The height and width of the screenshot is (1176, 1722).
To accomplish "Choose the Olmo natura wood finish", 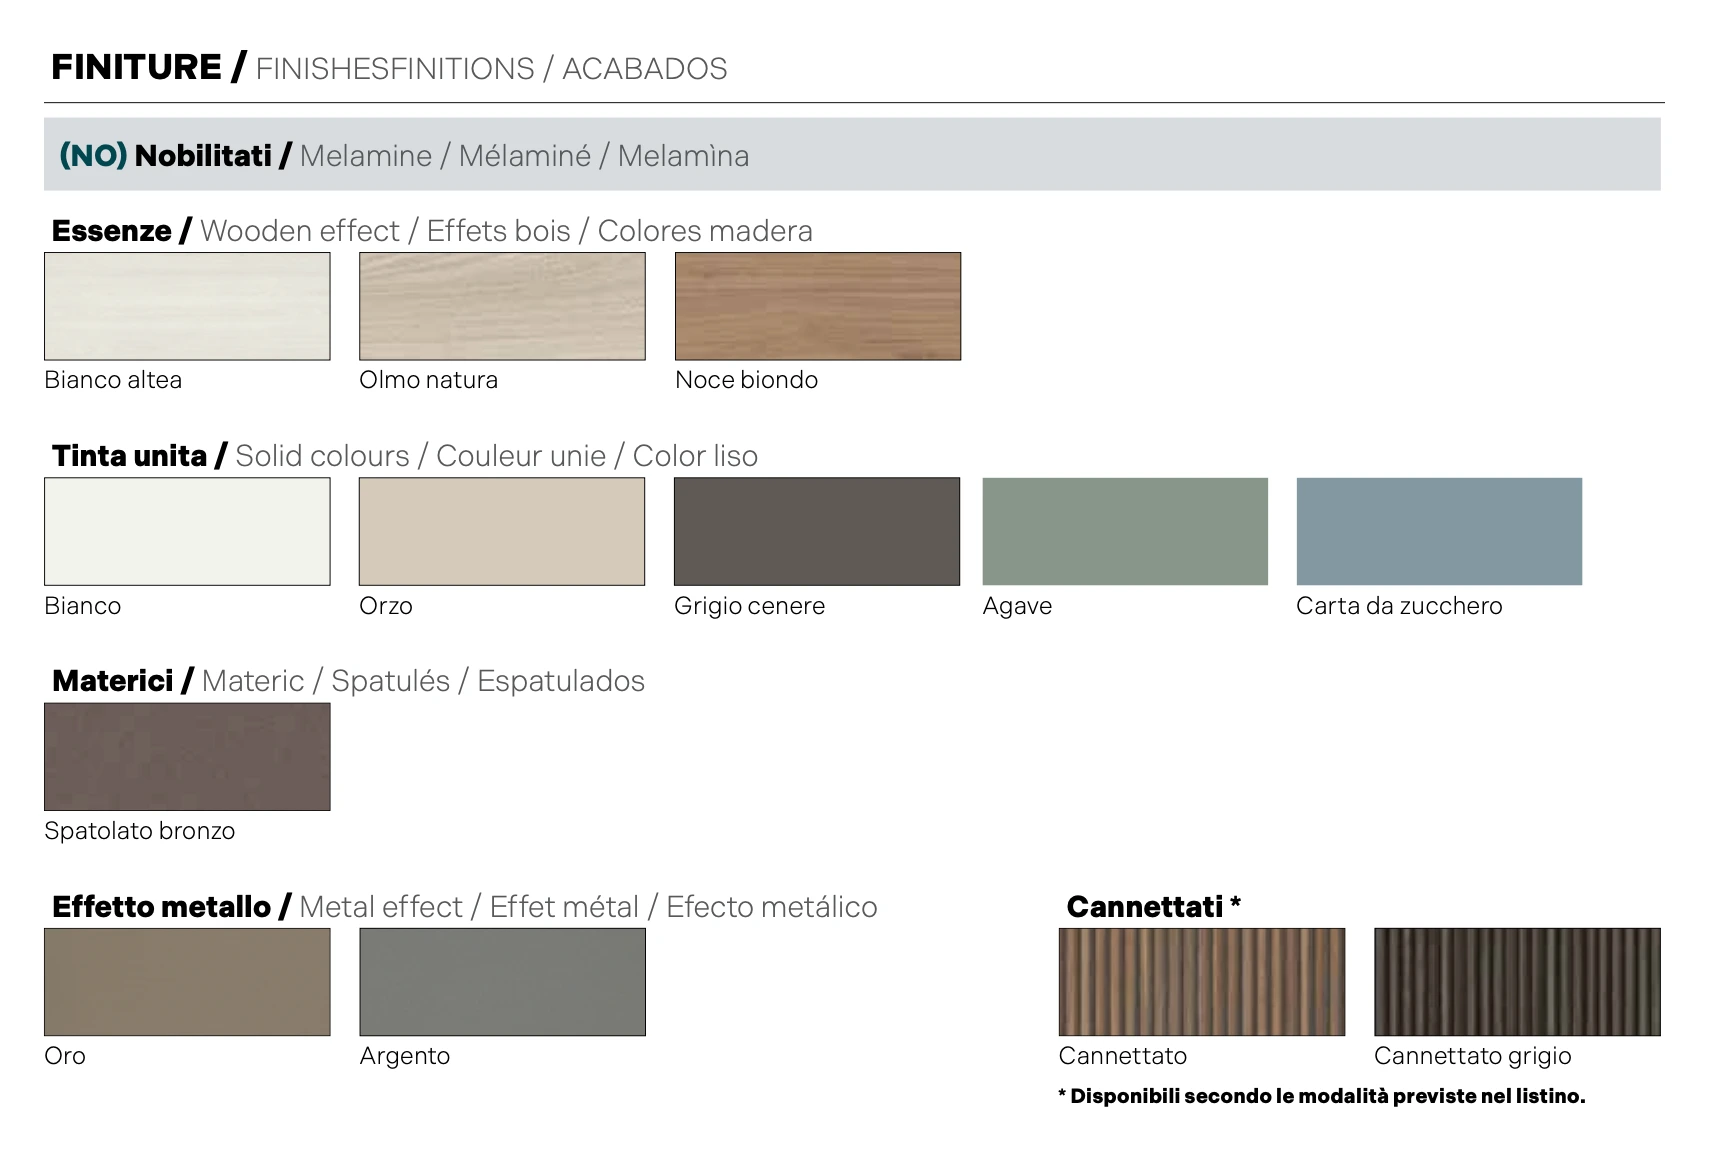I will pos(502,306).
